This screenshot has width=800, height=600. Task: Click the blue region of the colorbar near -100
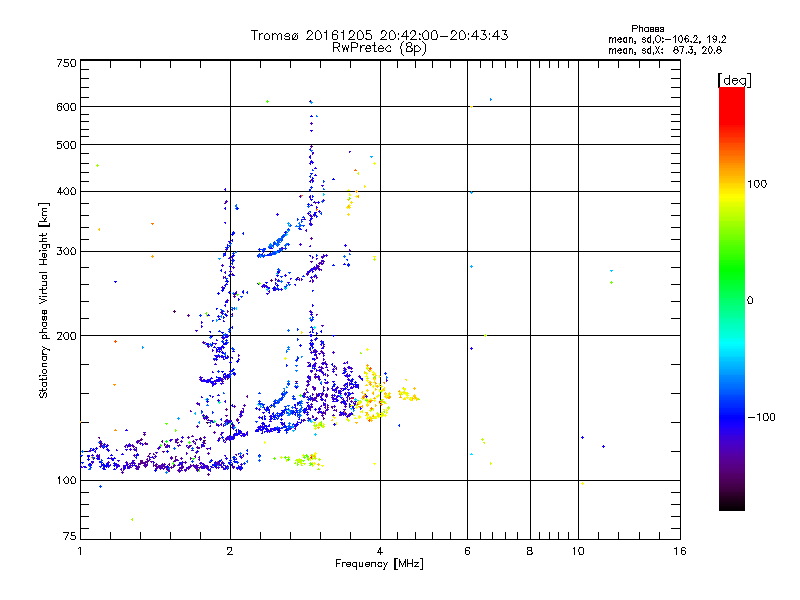coord(732,416)
